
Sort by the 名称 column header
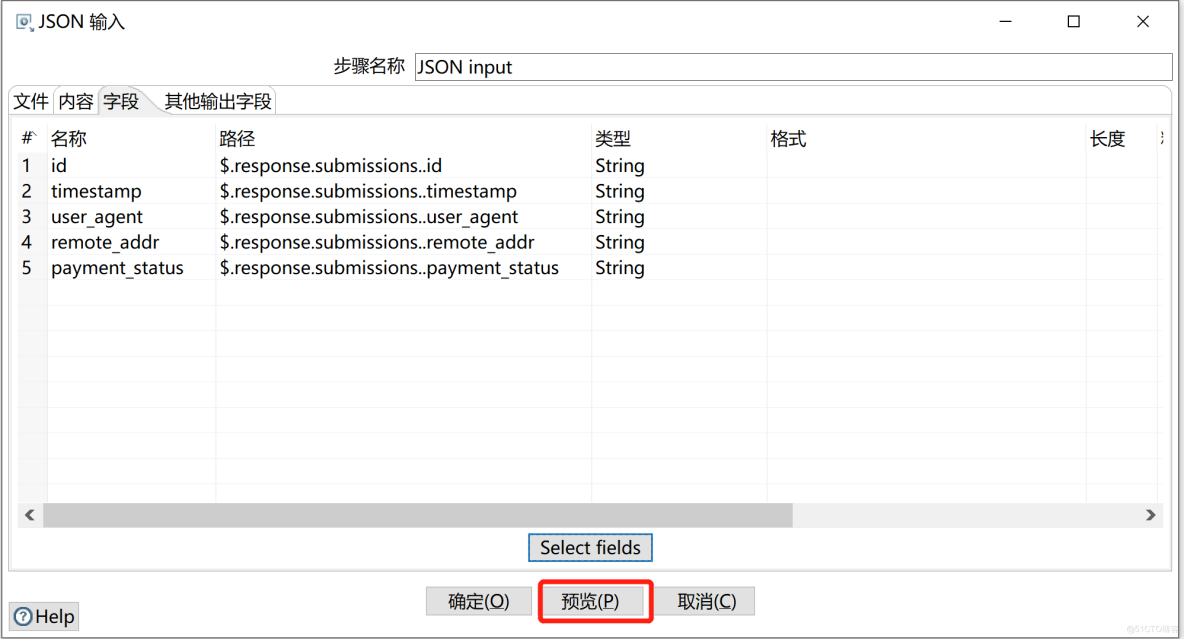[69, 139]
